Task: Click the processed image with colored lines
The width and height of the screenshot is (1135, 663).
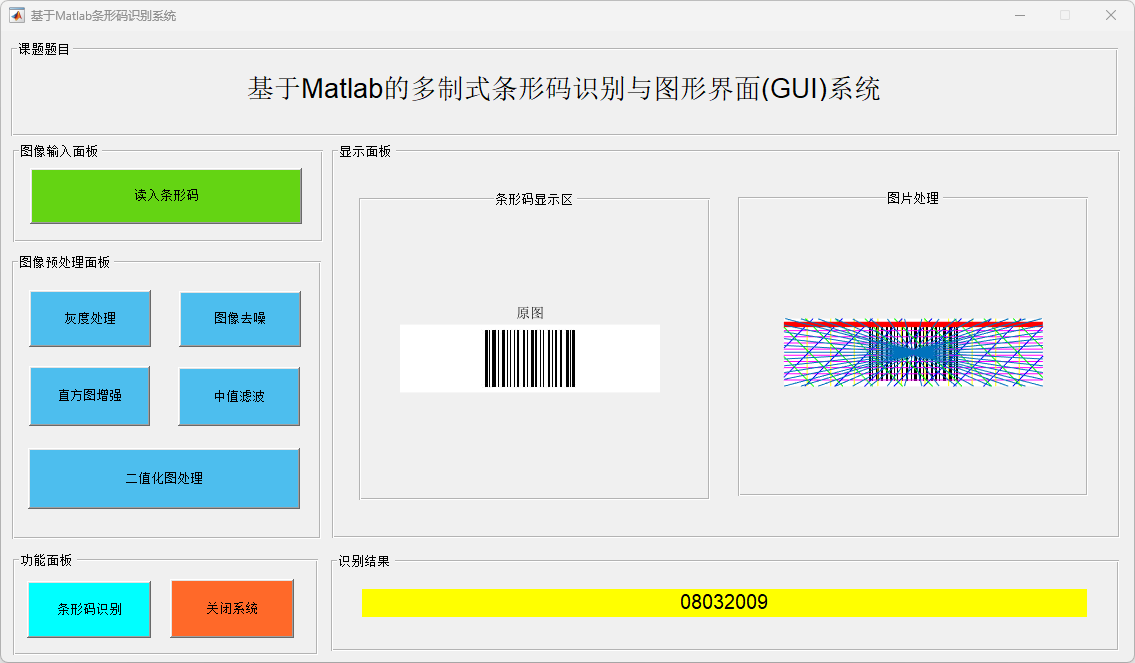Action: click(913, 353)
